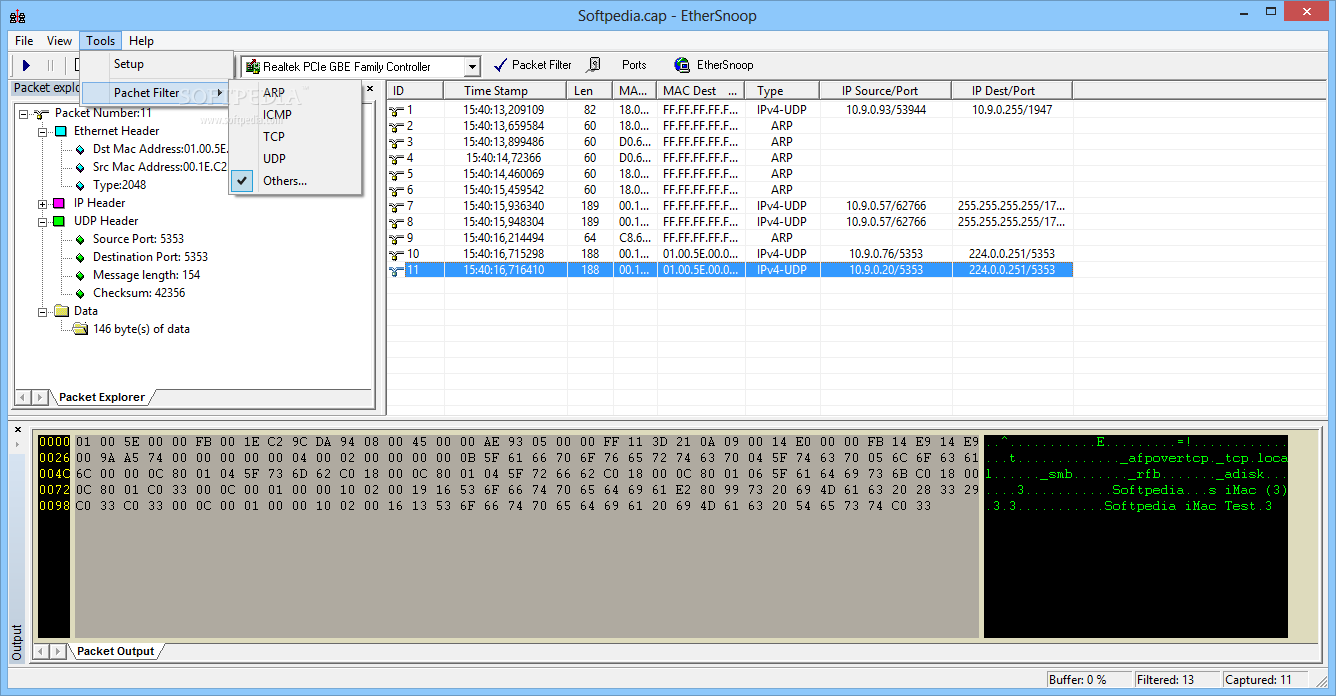Sort by the IP Source/Port column header
The width and height of the screenshot is (1336, 696).
tap(885, 91)
